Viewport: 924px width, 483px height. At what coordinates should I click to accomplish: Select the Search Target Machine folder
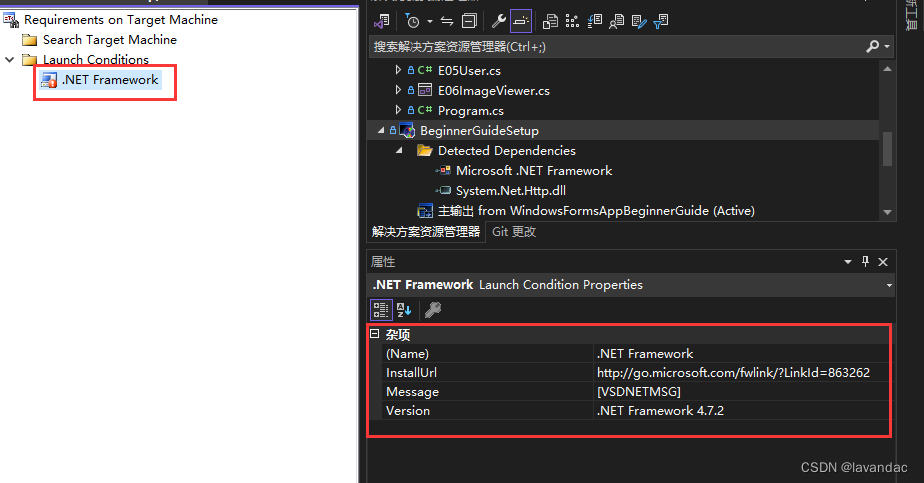click(110, 40)
